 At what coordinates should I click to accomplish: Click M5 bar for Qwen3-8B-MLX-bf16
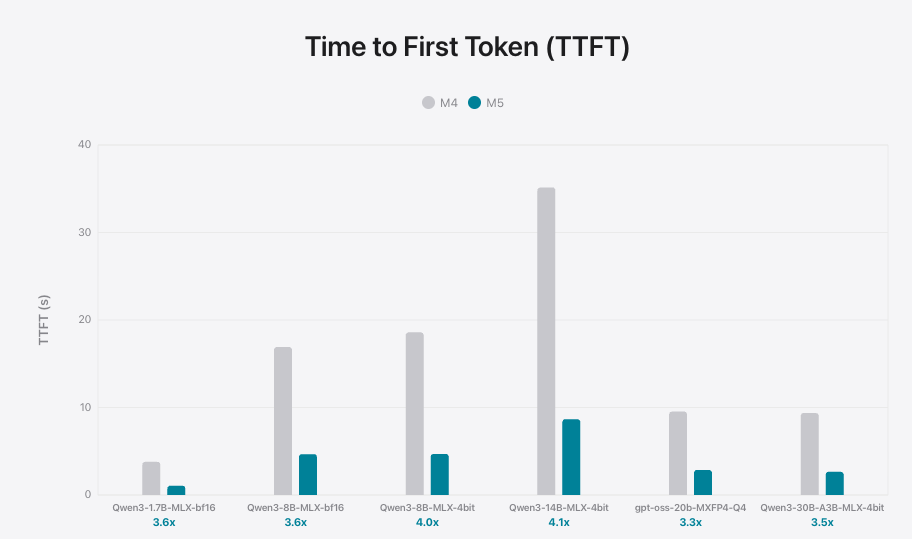pos(308,475)
